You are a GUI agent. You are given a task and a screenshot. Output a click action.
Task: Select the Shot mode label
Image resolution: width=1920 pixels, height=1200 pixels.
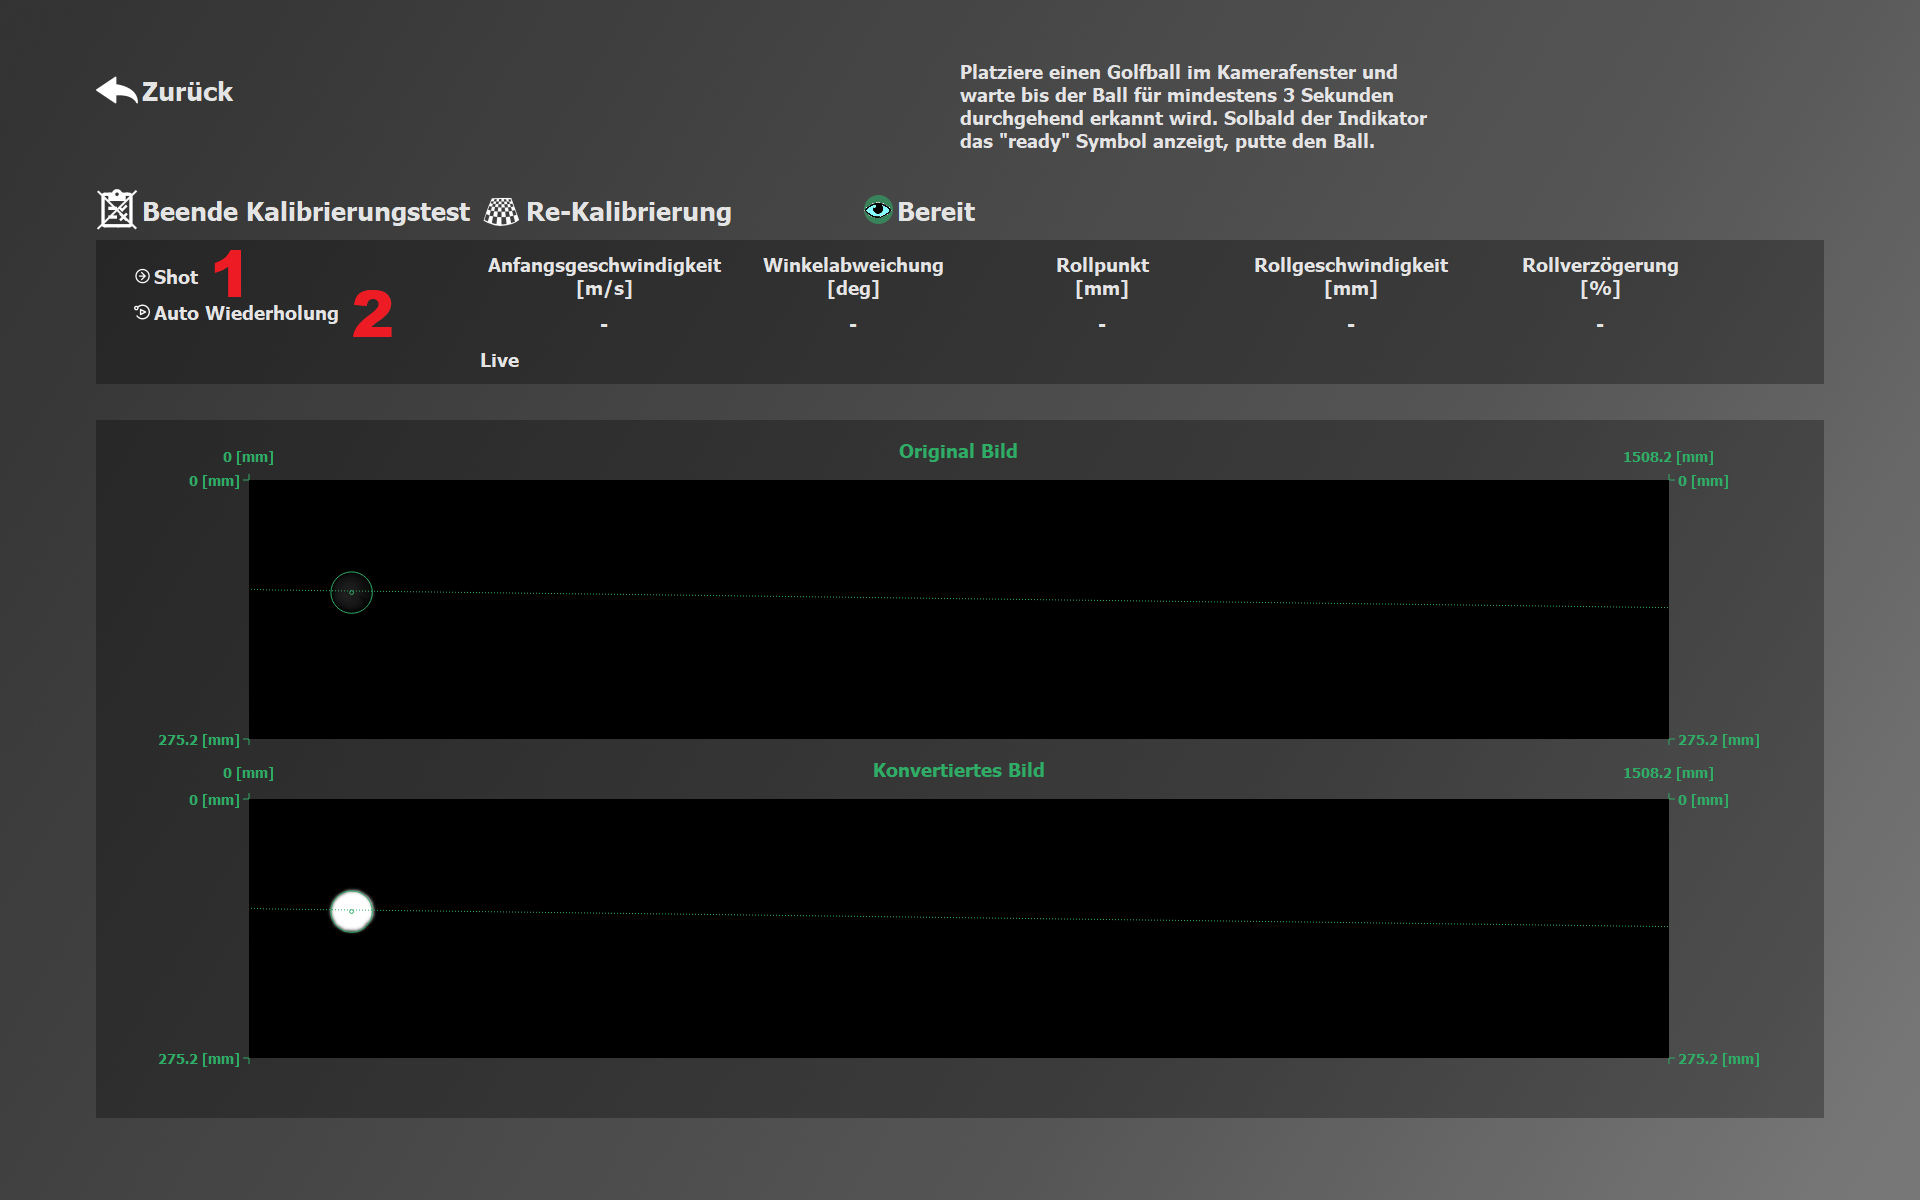pyautogui.click(x=176, y=277)
